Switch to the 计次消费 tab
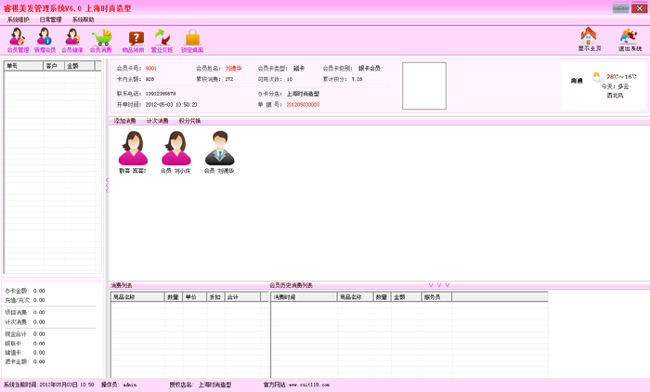Screen dimensions: 650x392 tap(157, 121)
